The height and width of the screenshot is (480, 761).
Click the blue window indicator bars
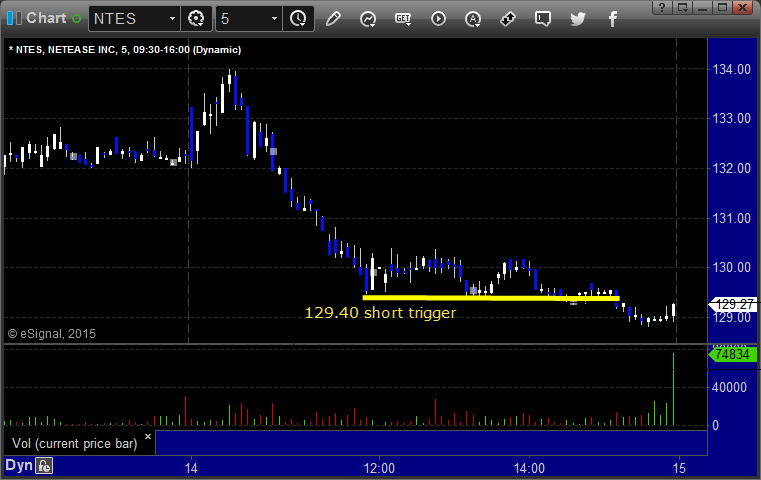(14, 18)
